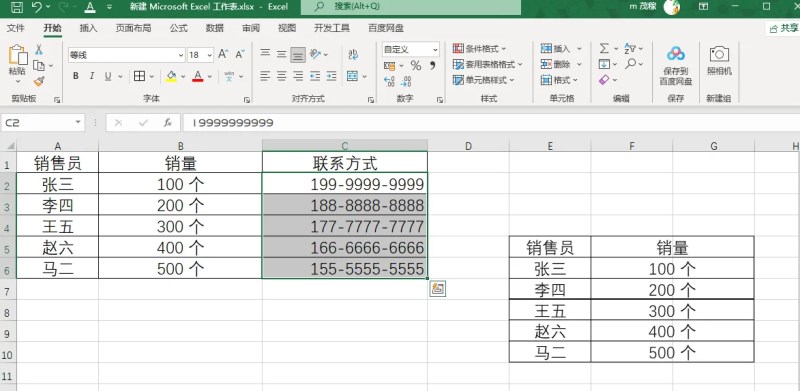Click the Fill down arrow icon
Image resolution: width=800 pixels, height=391 pixels.
tap(605, 64)
